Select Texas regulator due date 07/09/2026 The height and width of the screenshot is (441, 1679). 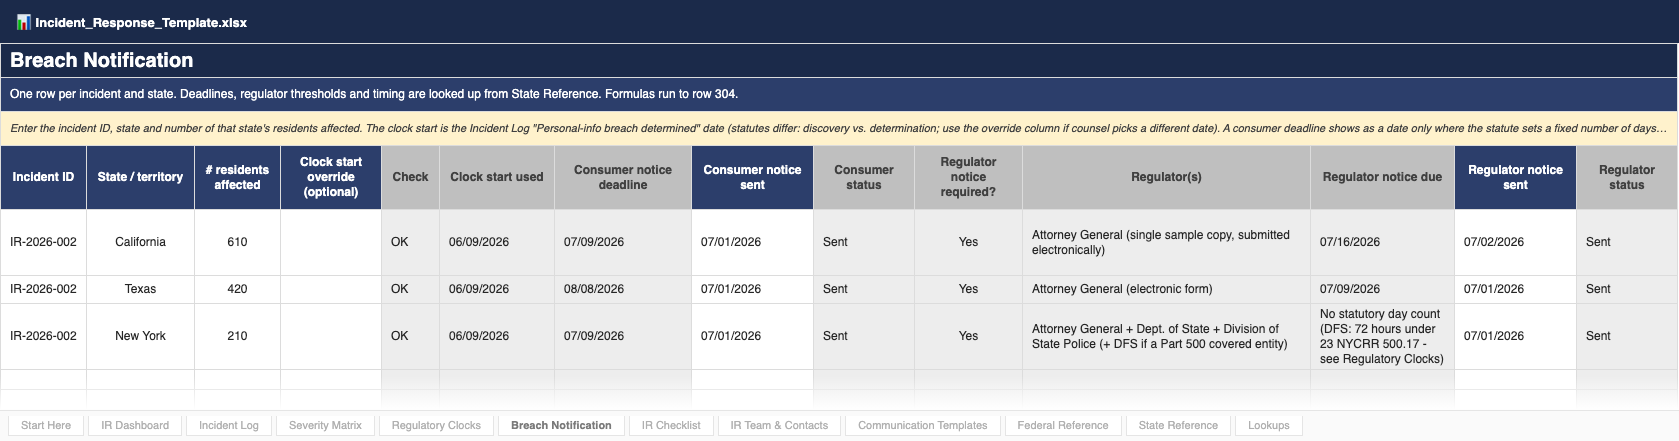pyautogui.click(x=1382, y=289)
